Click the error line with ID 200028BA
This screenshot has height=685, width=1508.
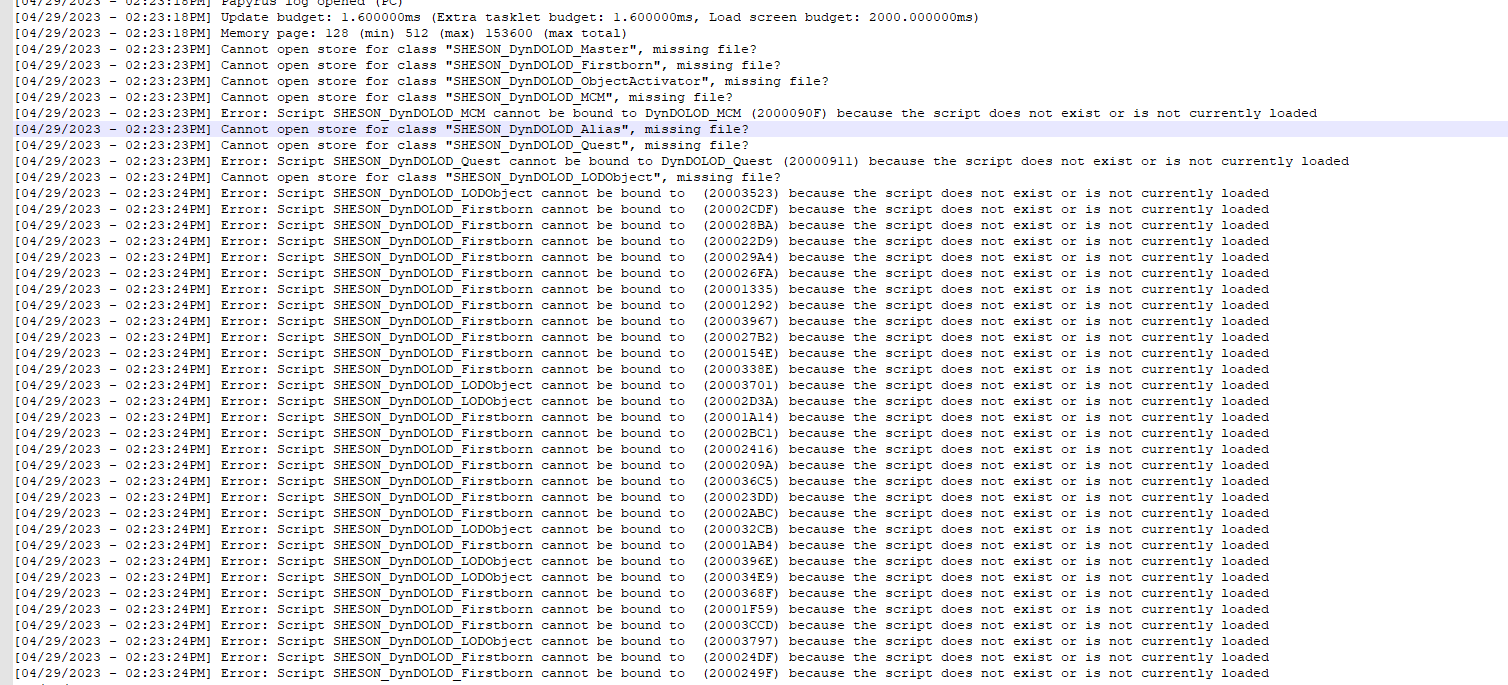pos(642,225)
